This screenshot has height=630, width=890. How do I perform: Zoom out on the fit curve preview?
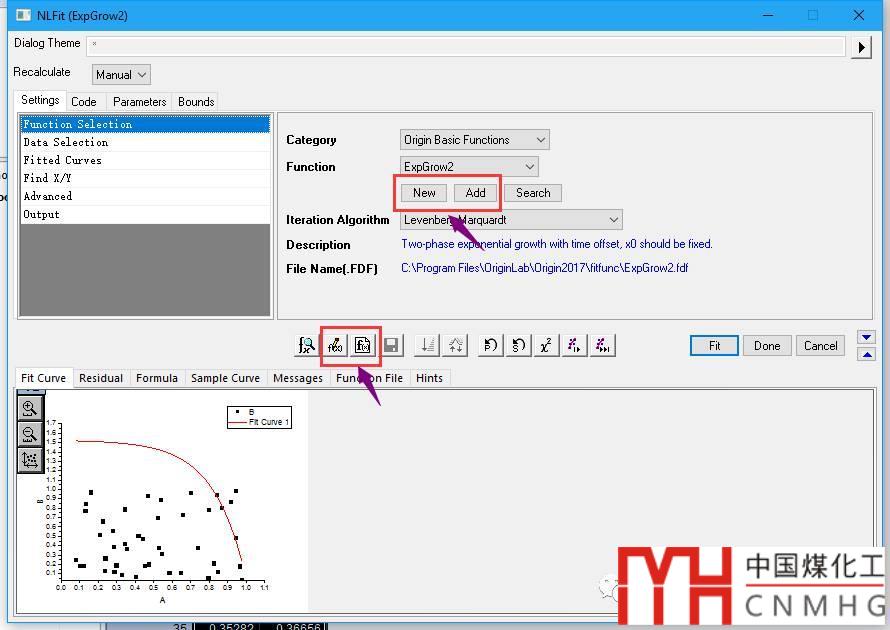pyautogui.click(x=30, y=434)
